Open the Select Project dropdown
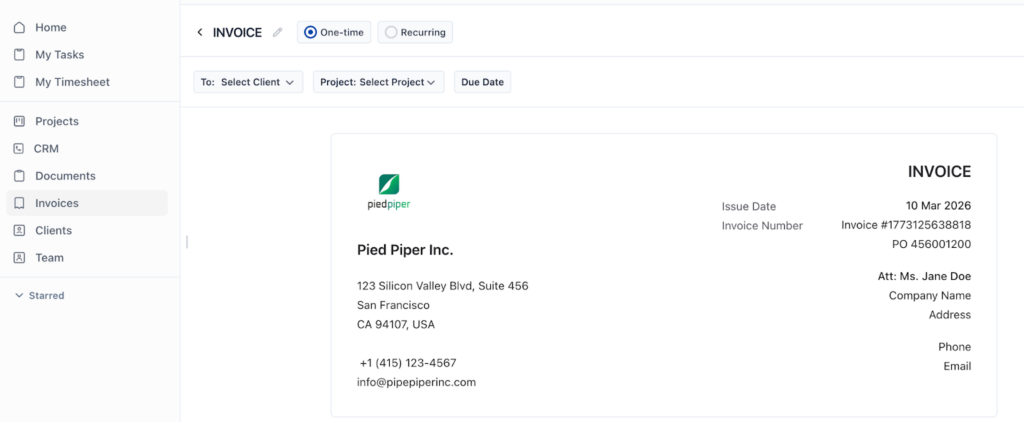This screenshot has height=422, width=1024. 379,82
